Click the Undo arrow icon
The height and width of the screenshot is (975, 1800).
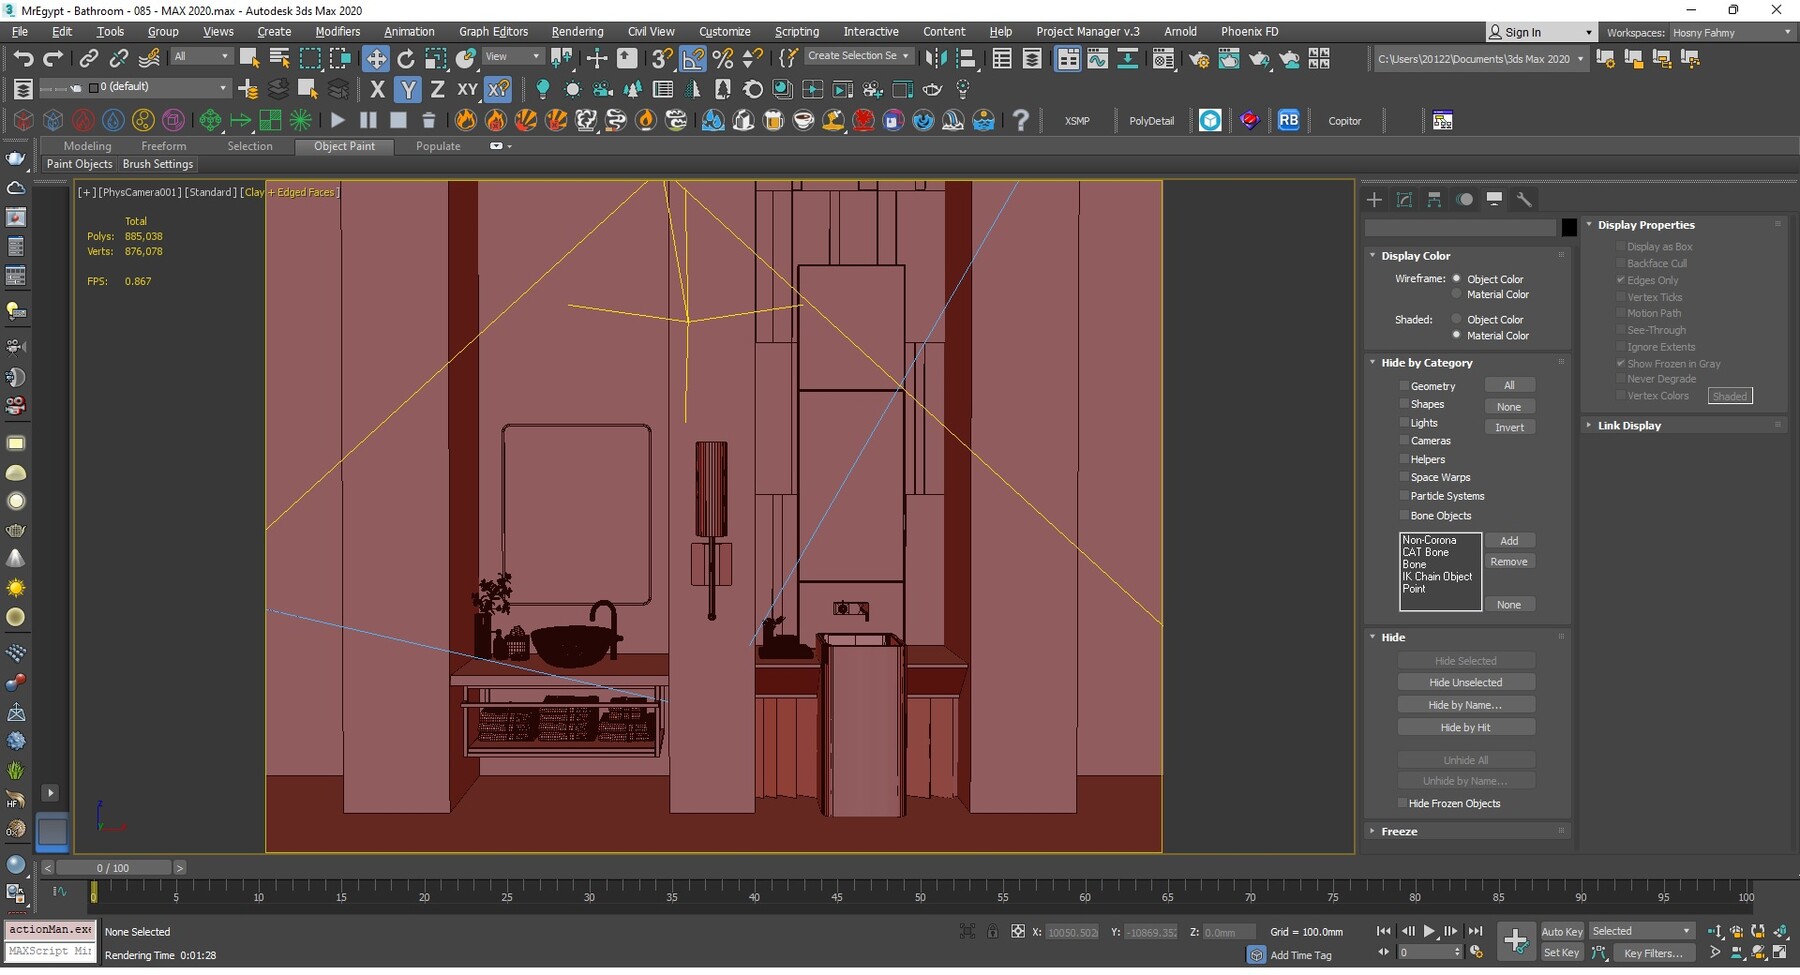point(22,59)
